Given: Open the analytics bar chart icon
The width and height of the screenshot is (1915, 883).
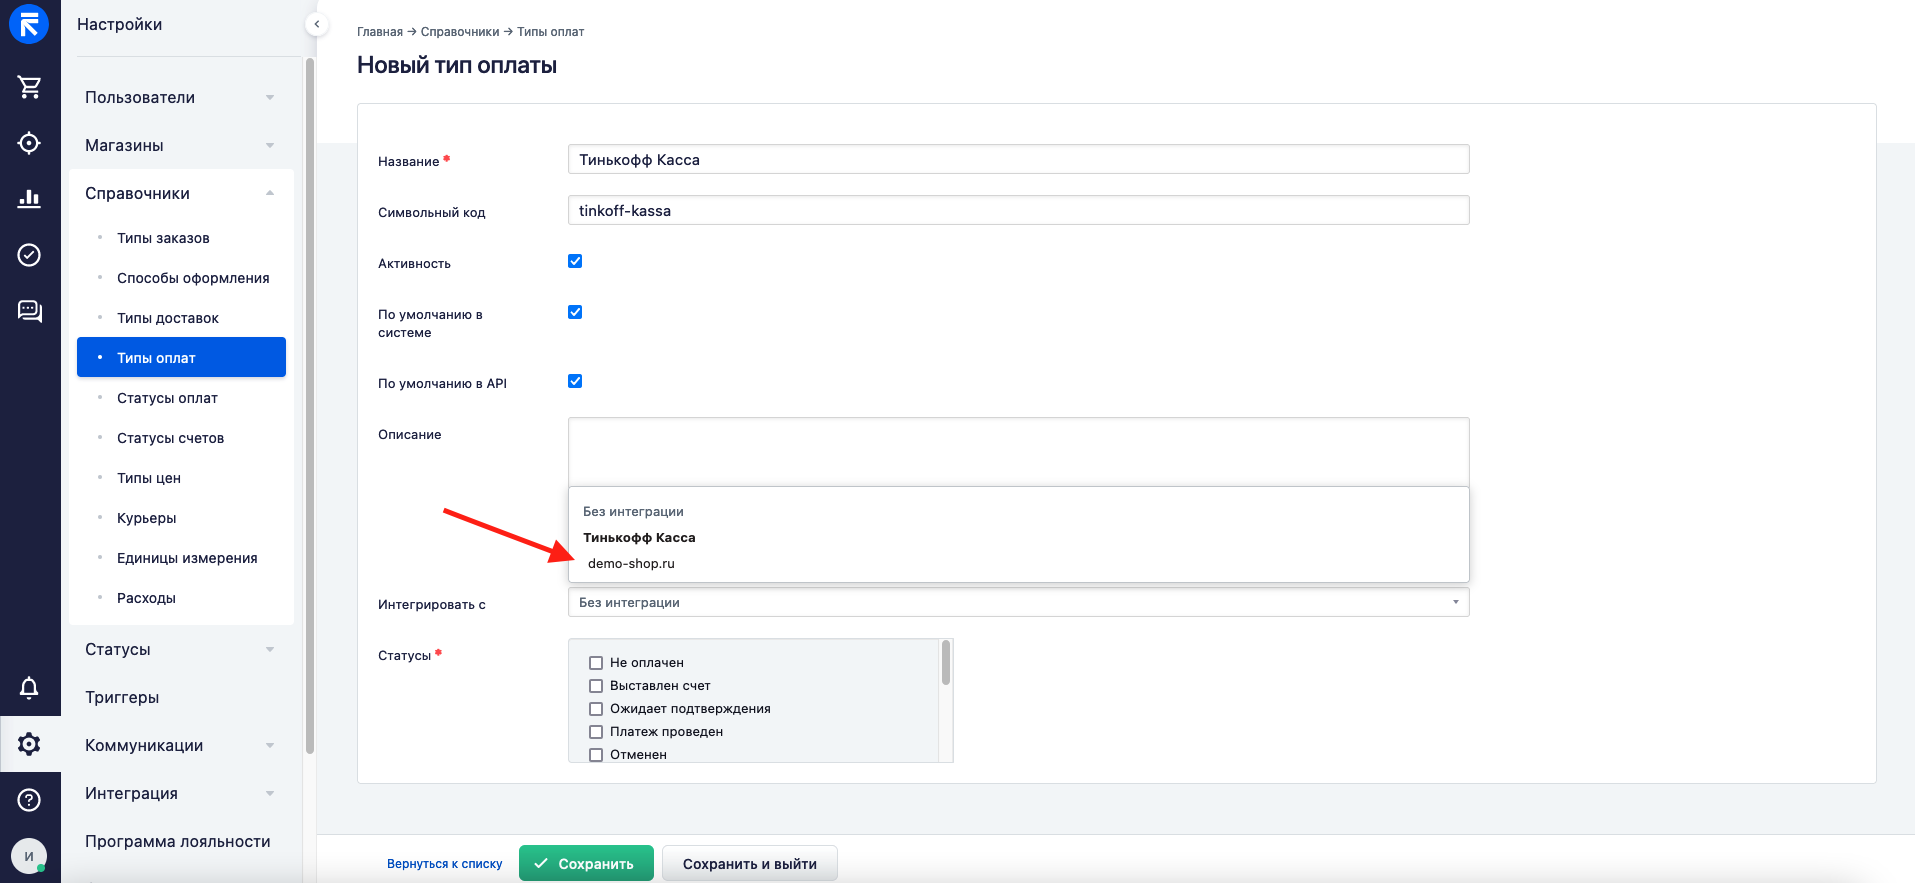Looking at the screenshot, I should pyautogui.click(x=29, y=199).
